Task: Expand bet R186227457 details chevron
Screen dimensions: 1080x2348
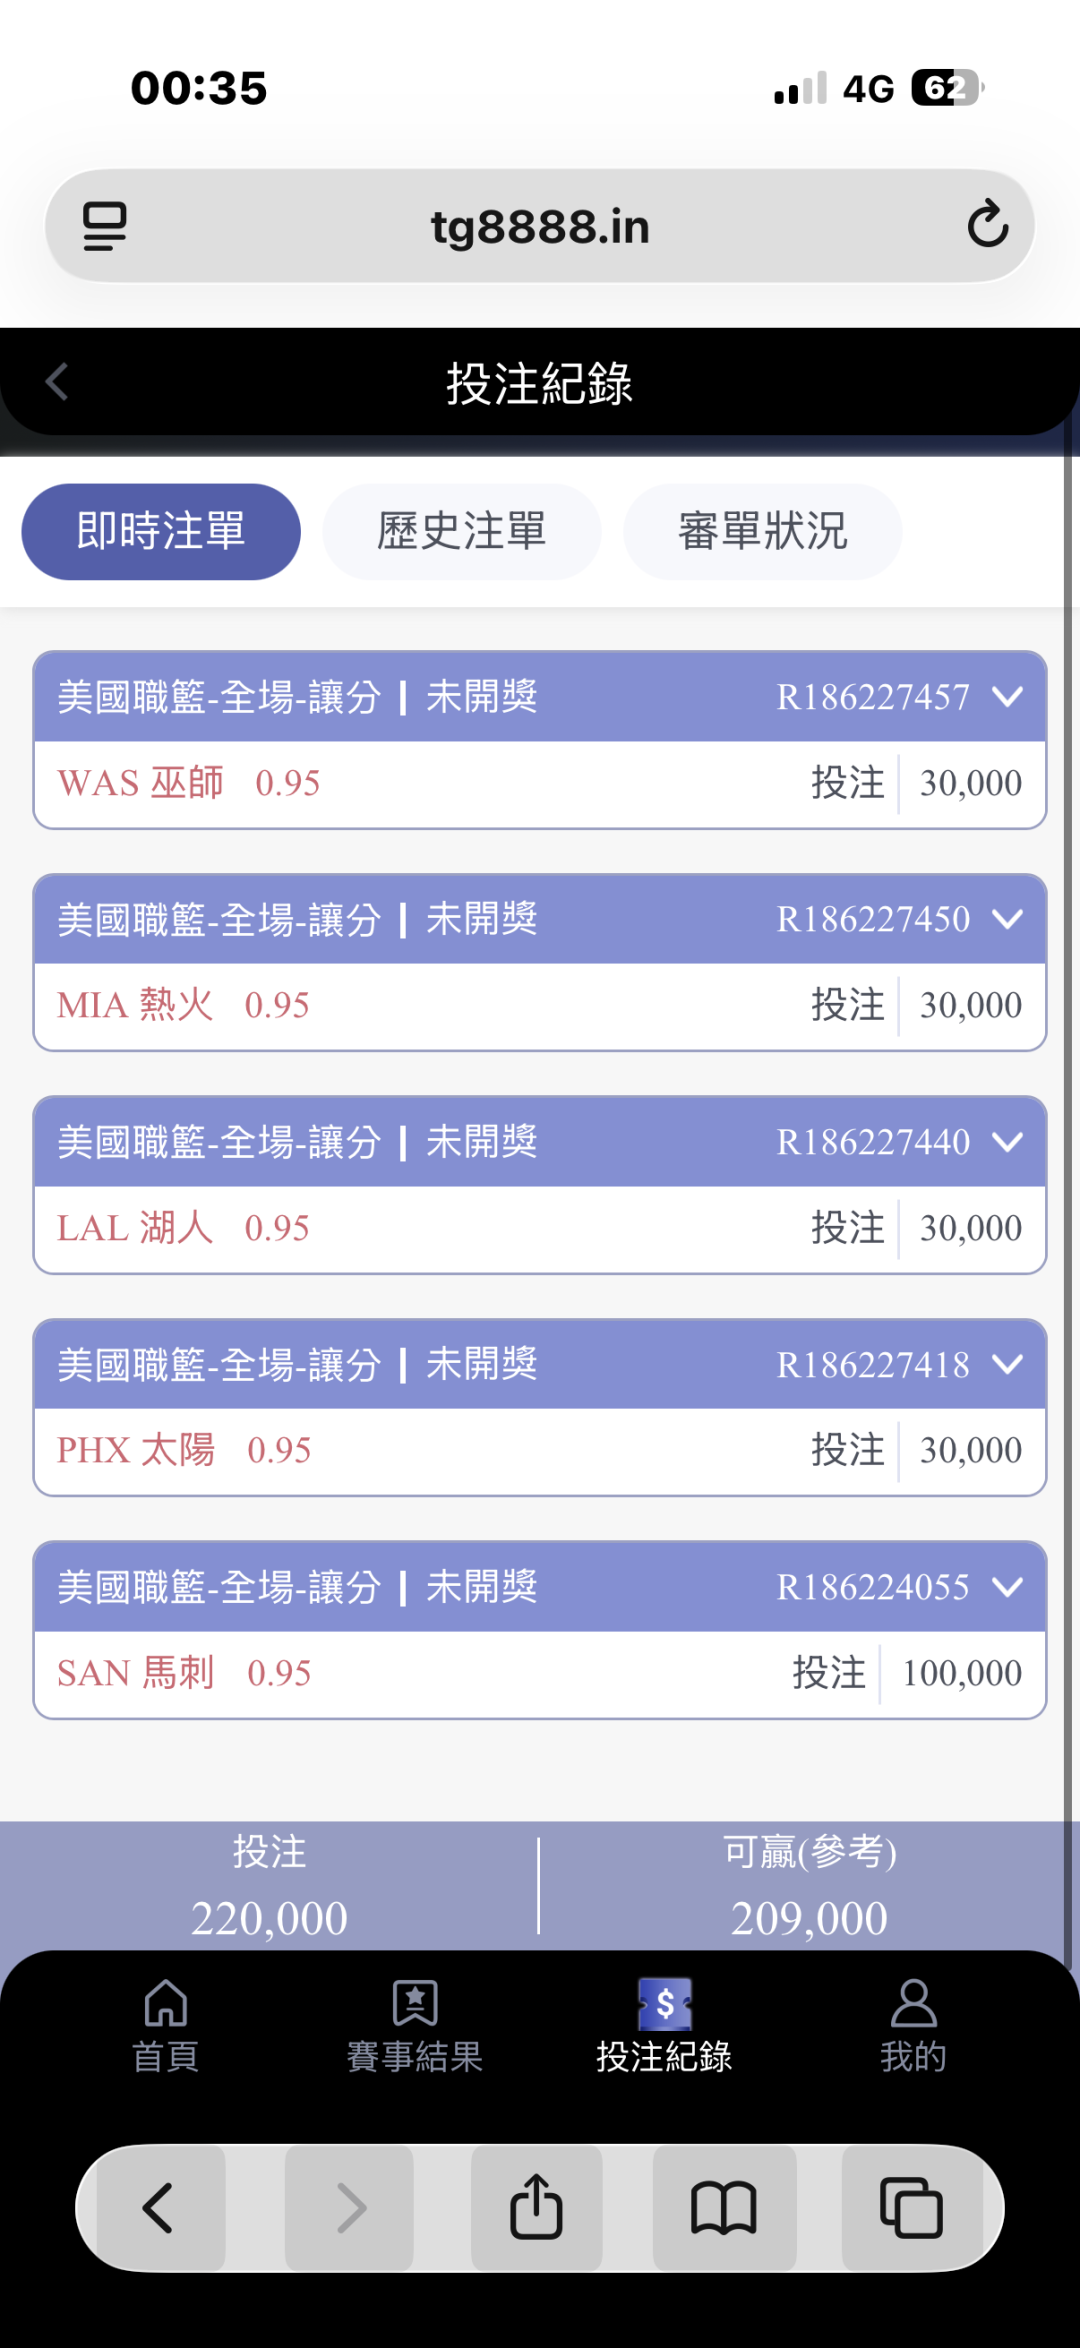Action: [x=1008, y=696]
